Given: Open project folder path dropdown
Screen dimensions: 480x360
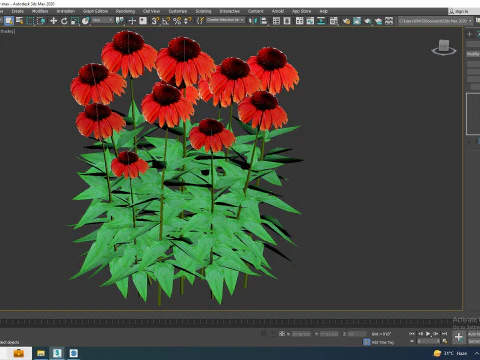Looking at the screenshot, I should tap(435, 21).
